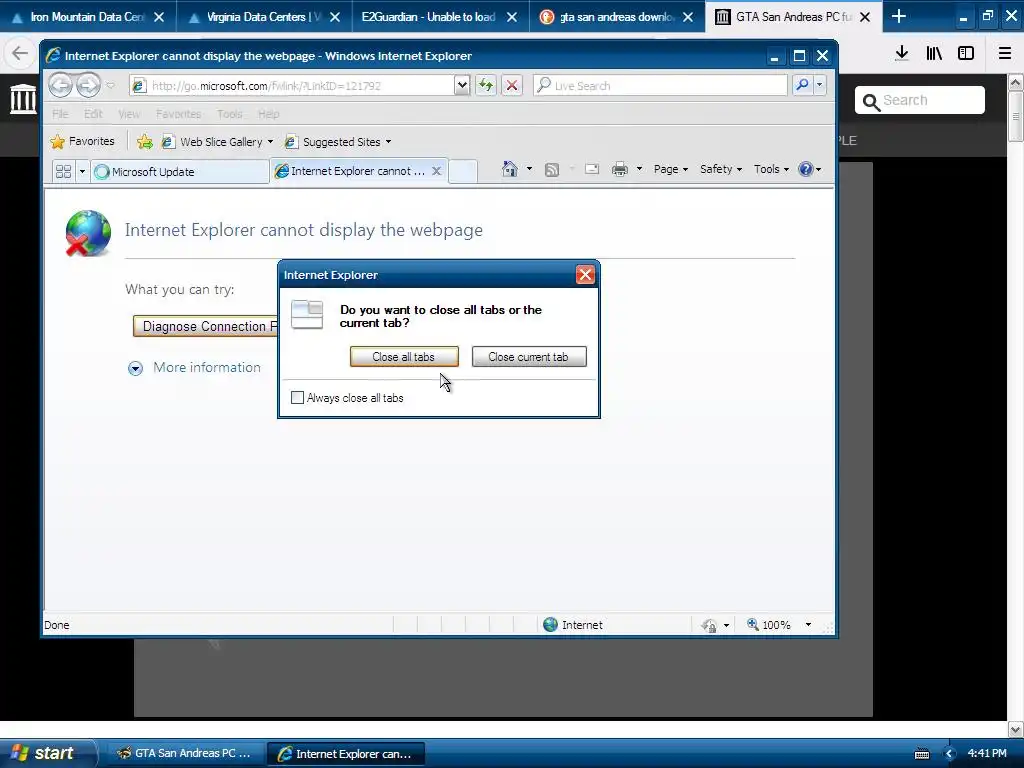Close the Internet Explorer cannot tab
Screen dimensions: 1024x768
[x=437, y=170]
